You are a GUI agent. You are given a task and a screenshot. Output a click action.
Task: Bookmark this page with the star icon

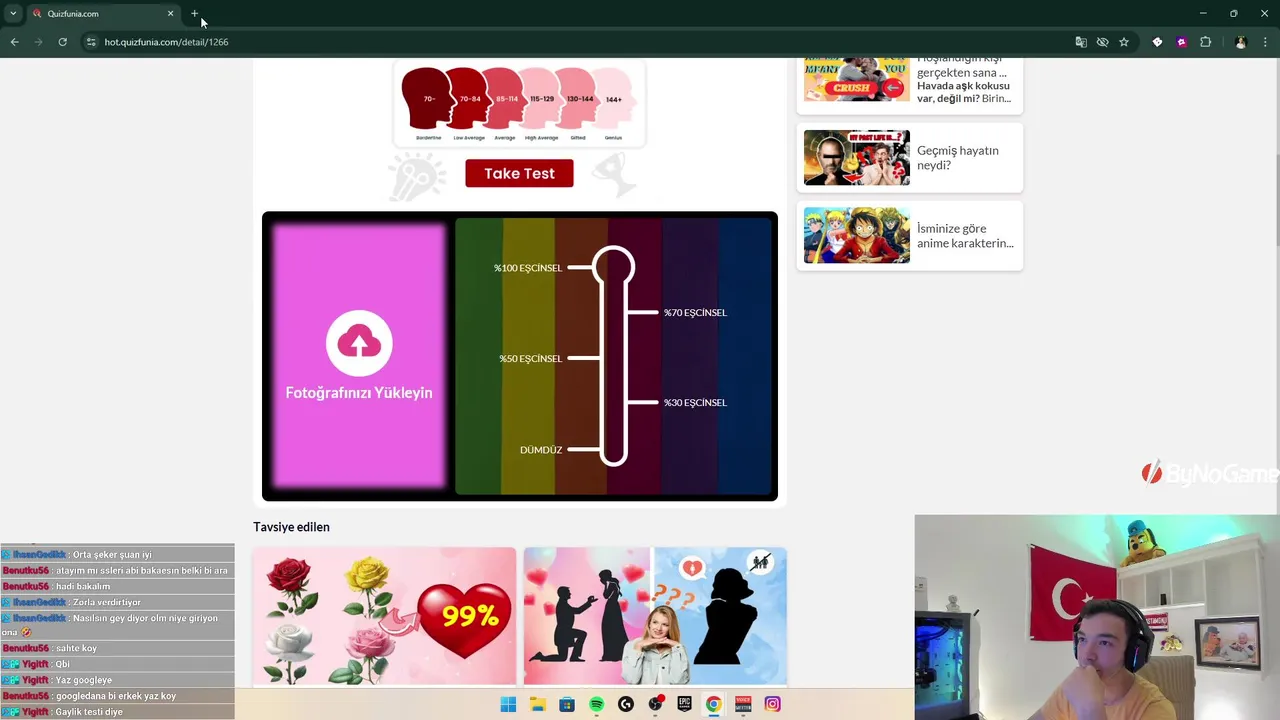tap(1124, 42)
